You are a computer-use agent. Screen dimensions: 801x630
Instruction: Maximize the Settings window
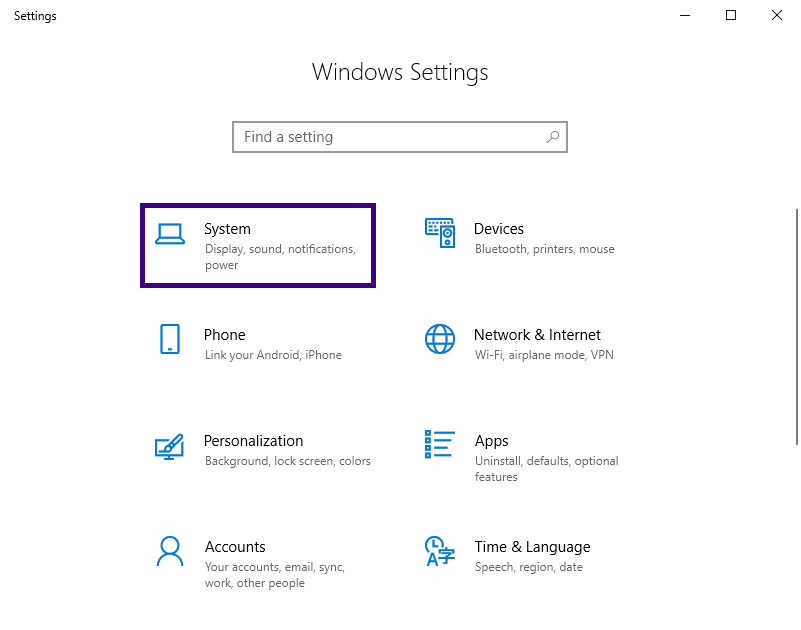tap(731, 15)
